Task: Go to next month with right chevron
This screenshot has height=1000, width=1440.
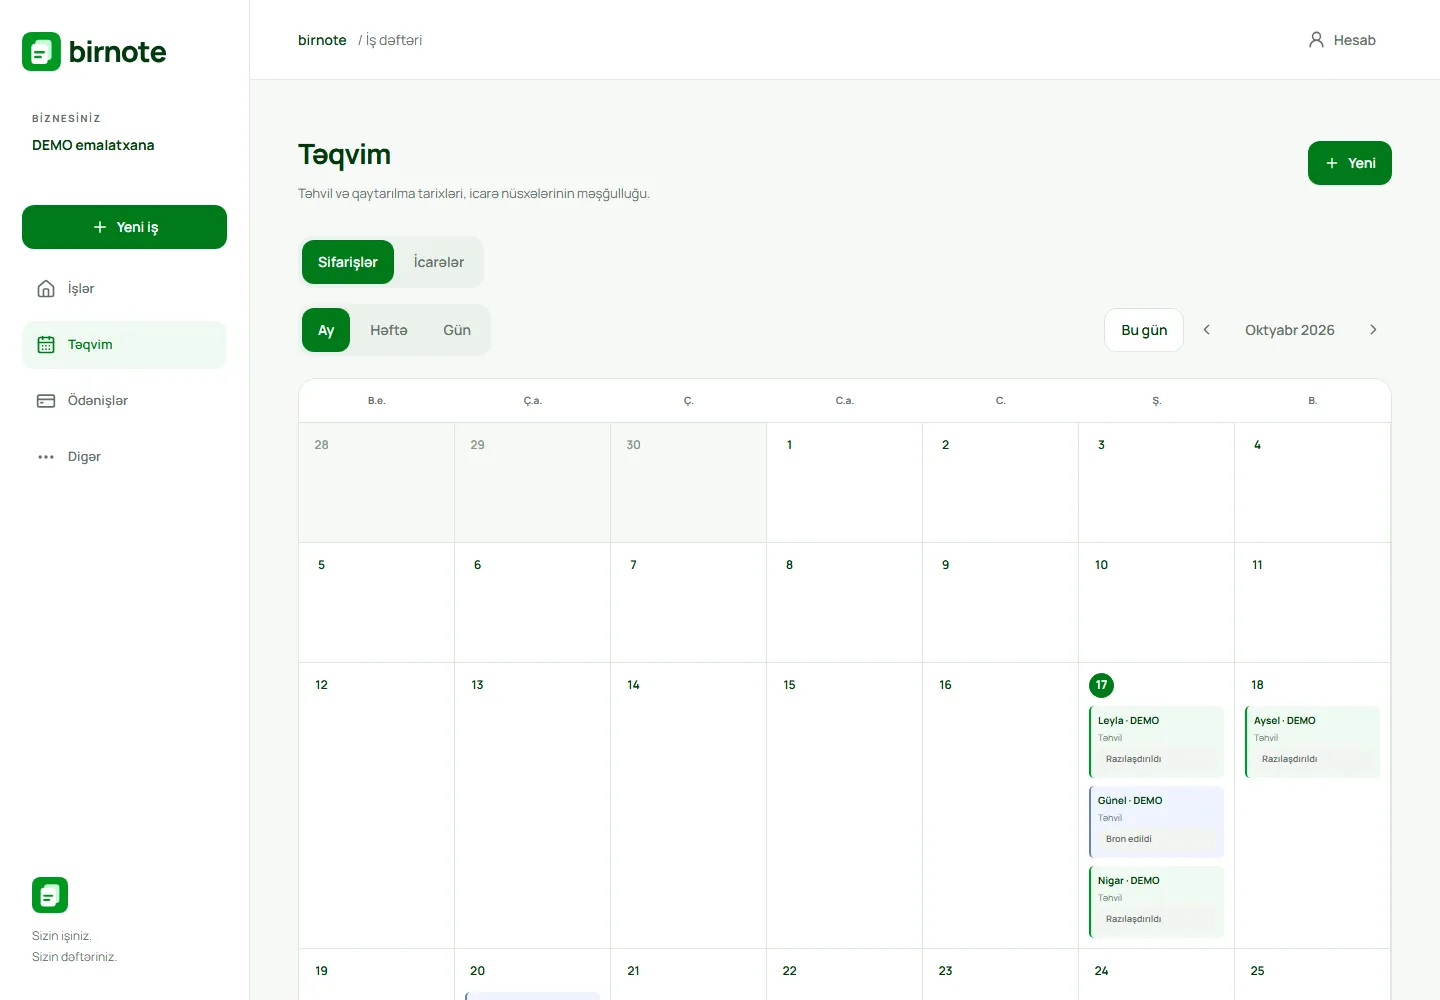Action: [1373, 330]
